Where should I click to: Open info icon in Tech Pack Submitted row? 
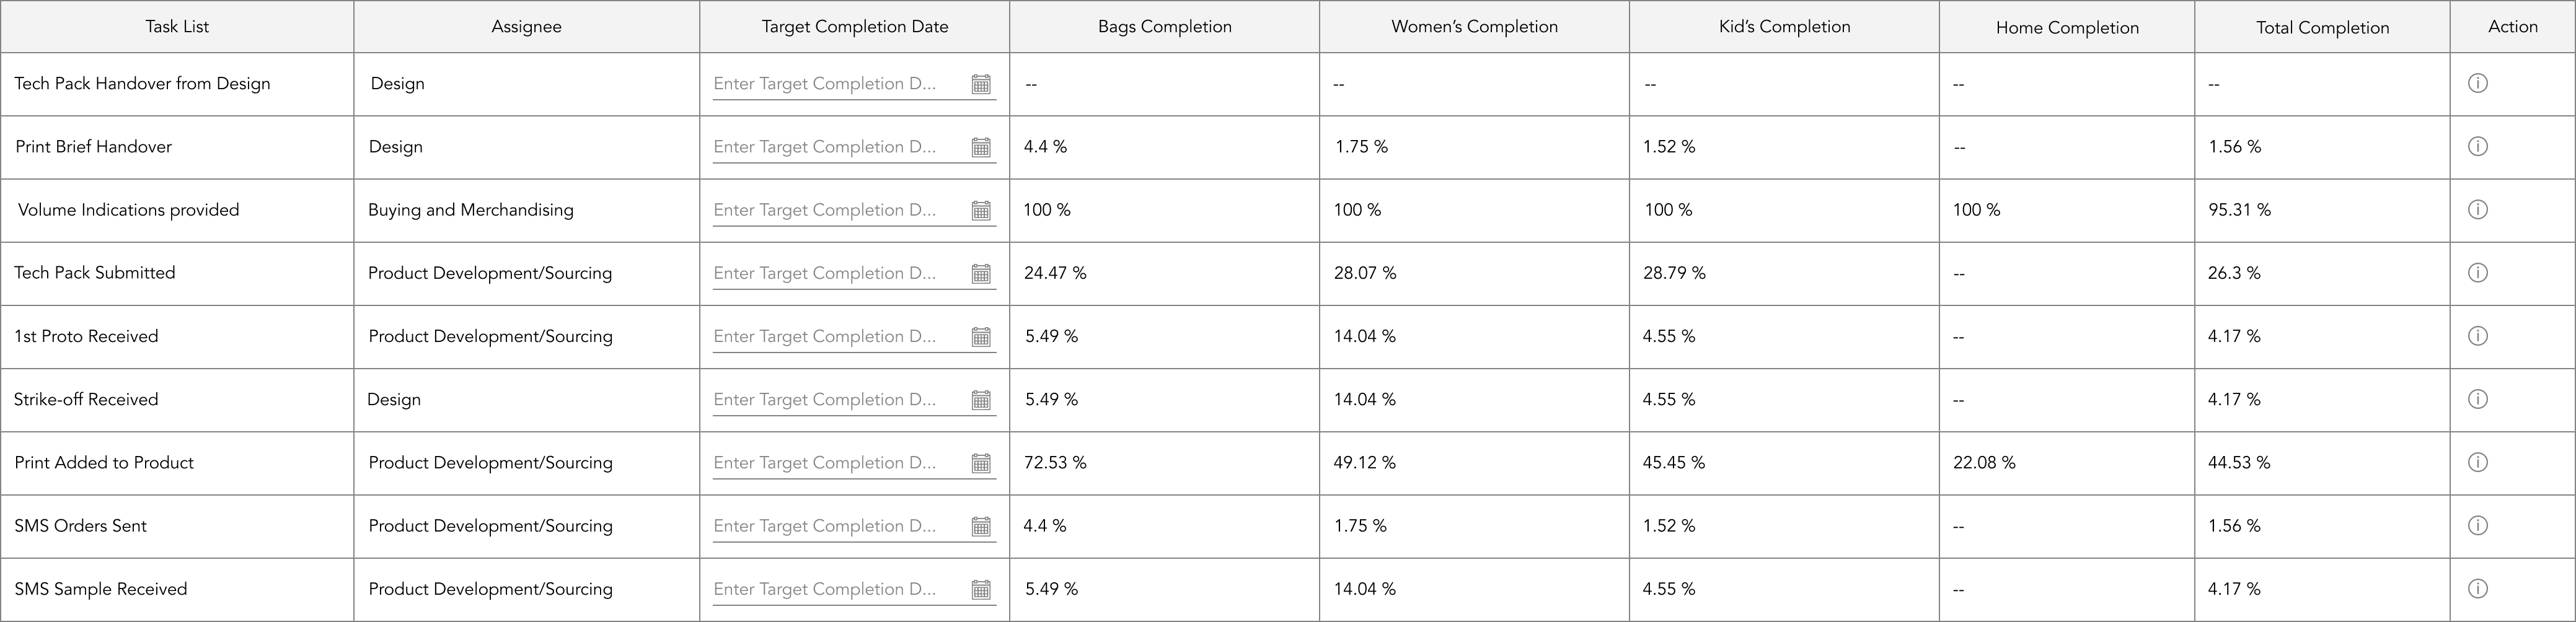pos(2477,272)
